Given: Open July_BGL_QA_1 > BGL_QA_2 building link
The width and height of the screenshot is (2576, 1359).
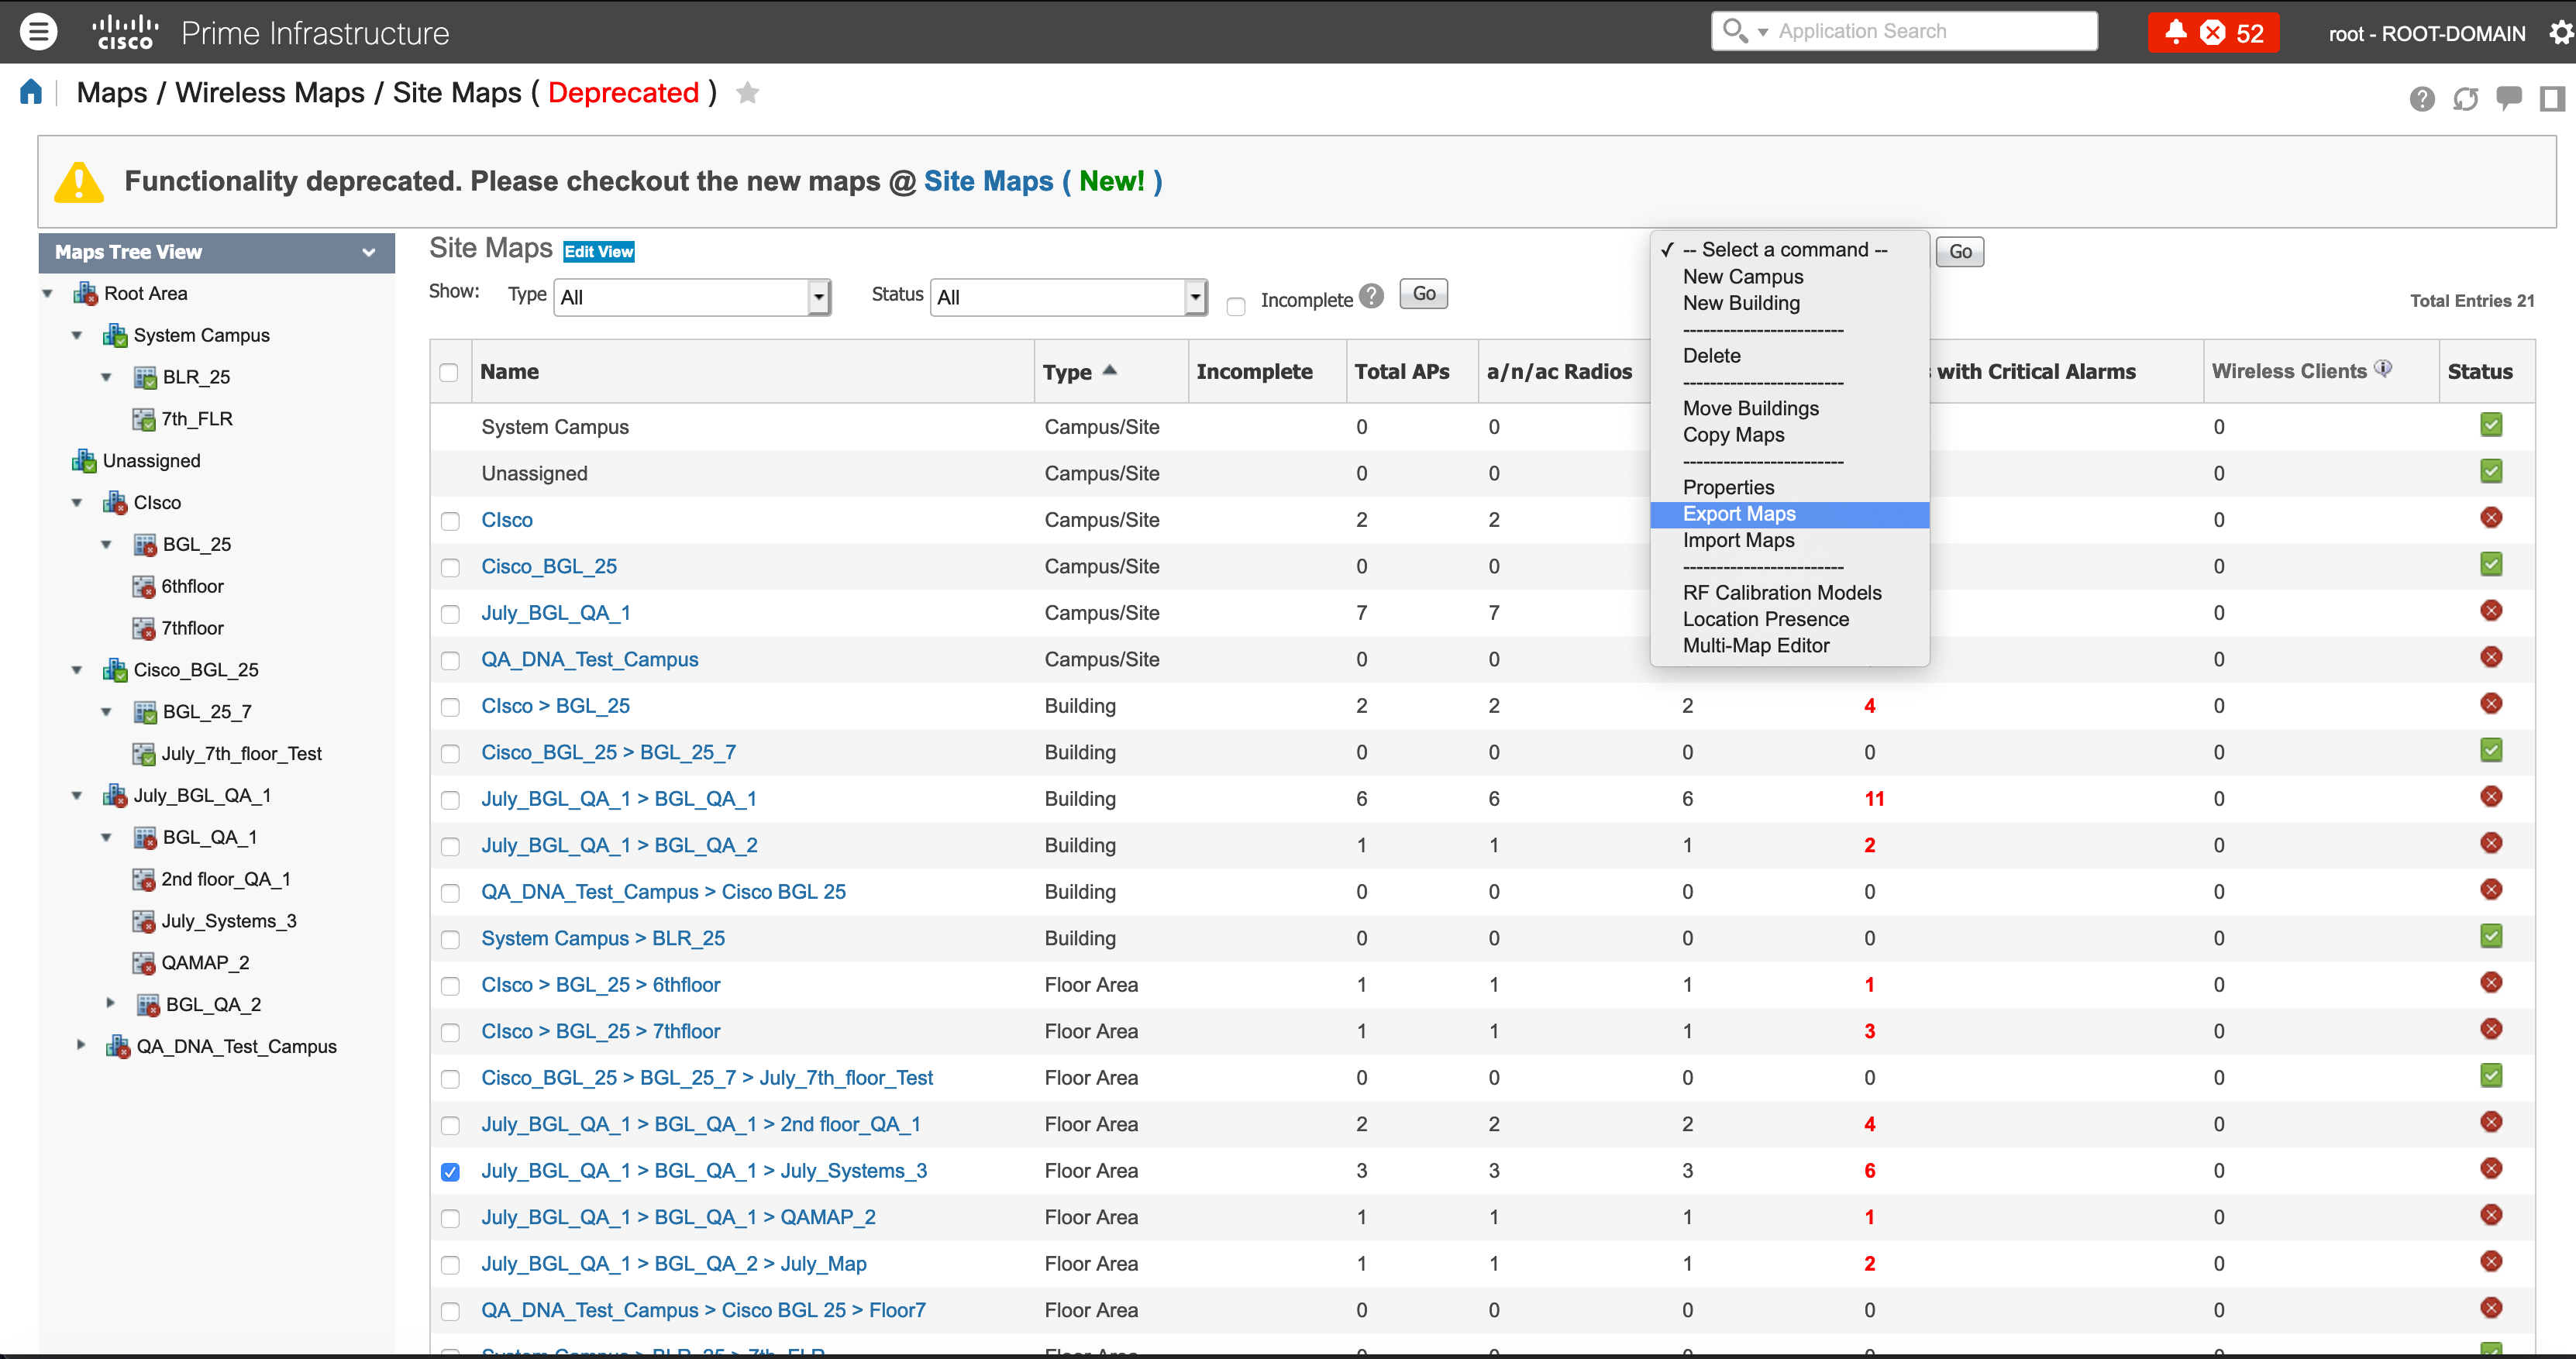Looking at the screenshot, I should click(619, 846).
